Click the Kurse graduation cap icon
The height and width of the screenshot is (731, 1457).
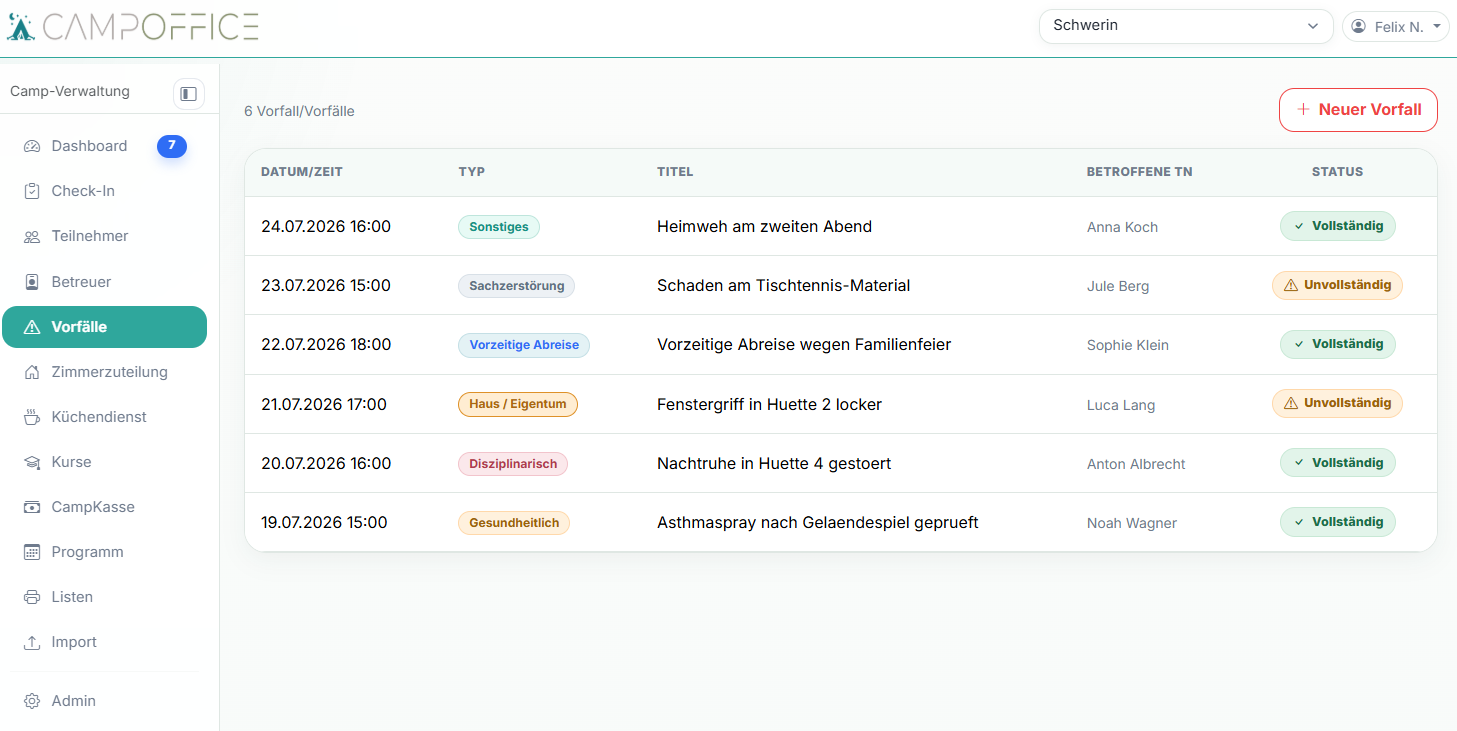32,462
